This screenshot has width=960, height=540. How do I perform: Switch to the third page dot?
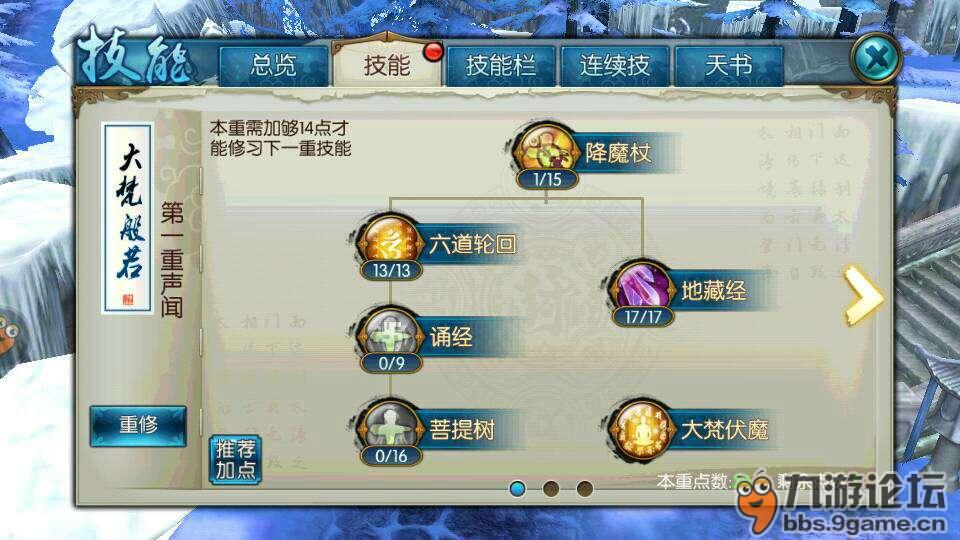(585, 489)
